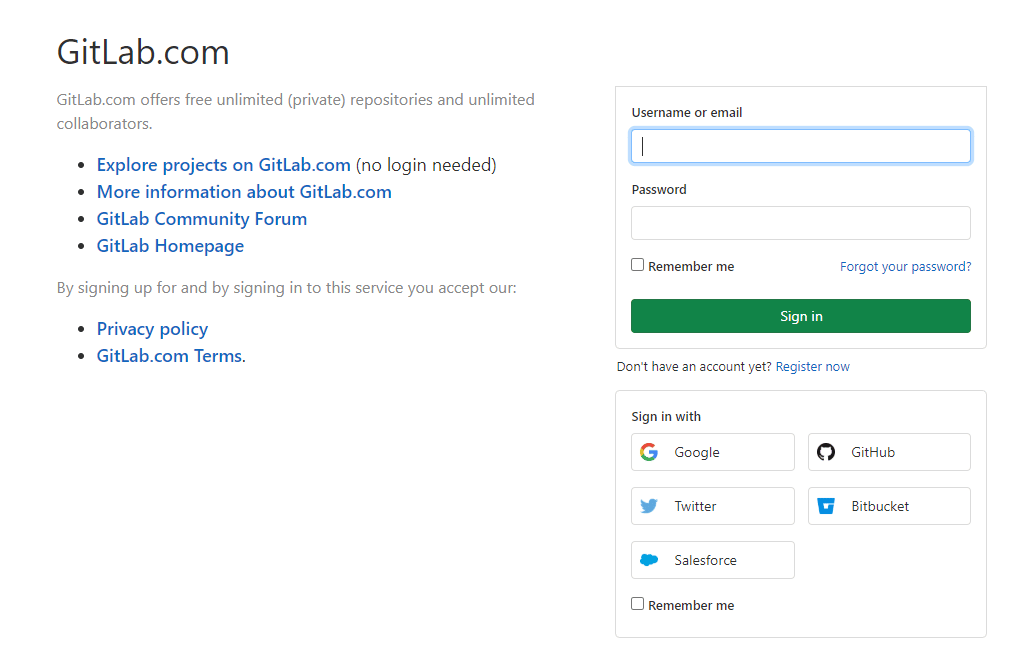This screenshot has height=653, width=1016.
Task: Select the Twitter sign-in option
Action: point(712,505)
